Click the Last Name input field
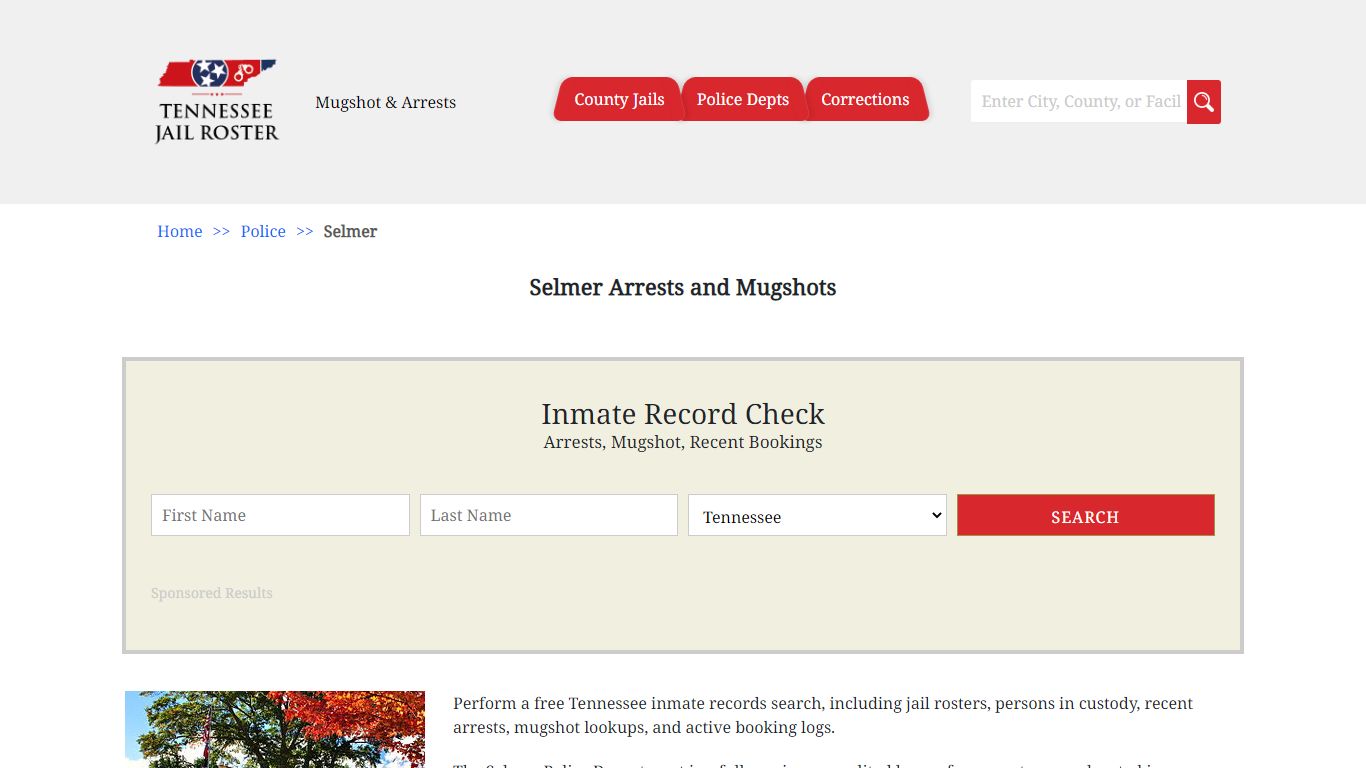 pos(549,515)
